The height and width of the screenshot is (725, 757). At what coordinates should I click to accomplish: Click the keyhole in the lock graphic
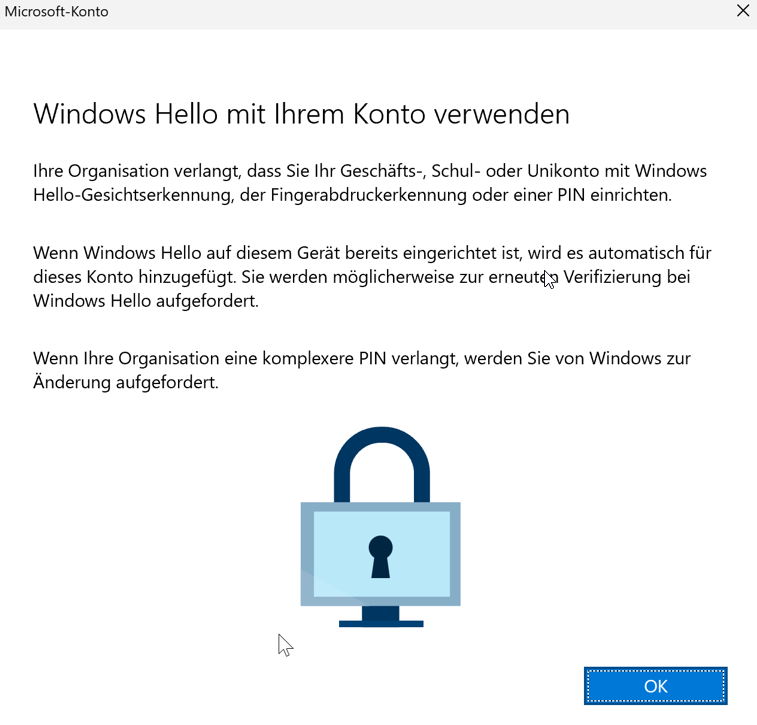tap(380, 555)
